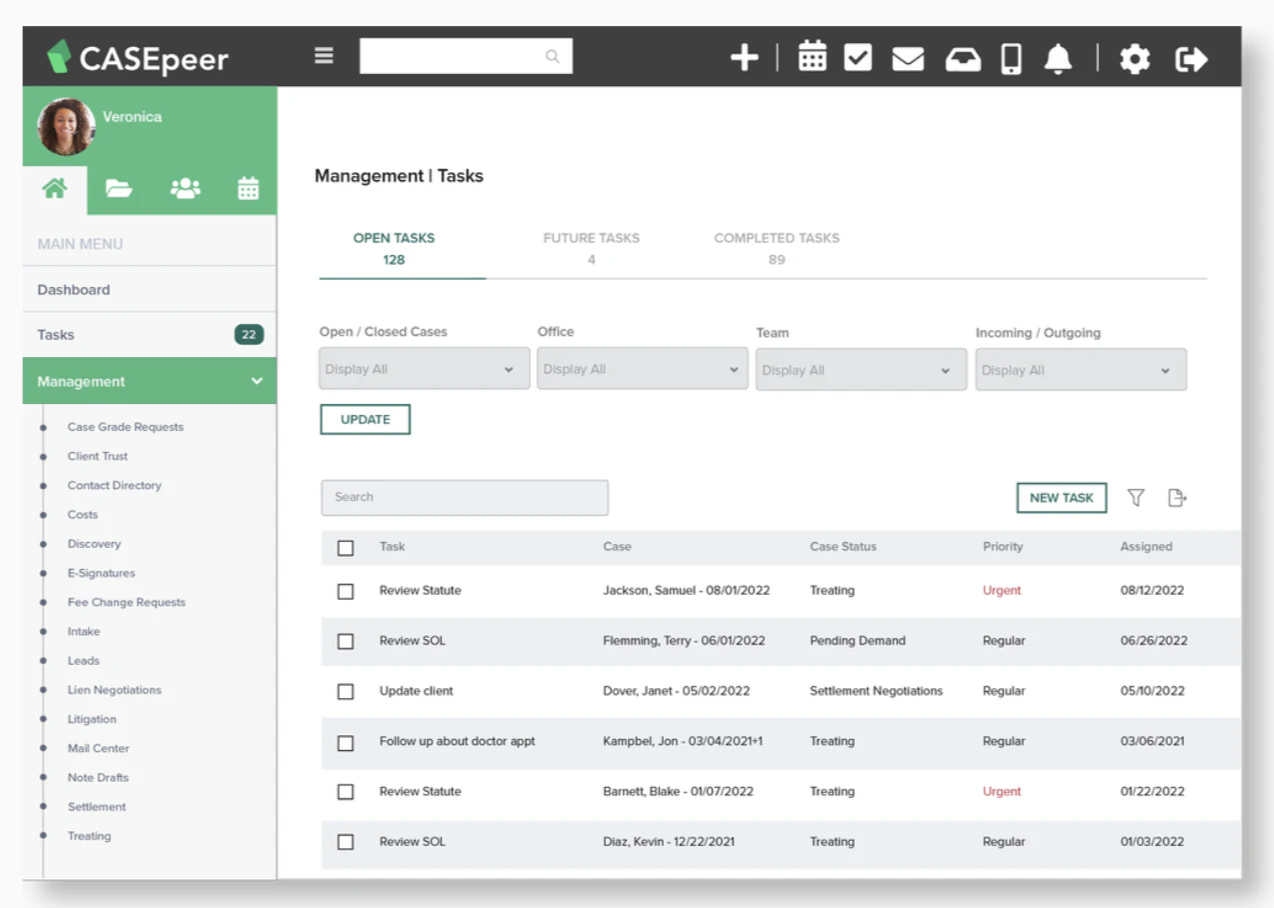Switch to the Future Tasks tab
Viewport: 1274px width, 908px height.
coord(591,248)
